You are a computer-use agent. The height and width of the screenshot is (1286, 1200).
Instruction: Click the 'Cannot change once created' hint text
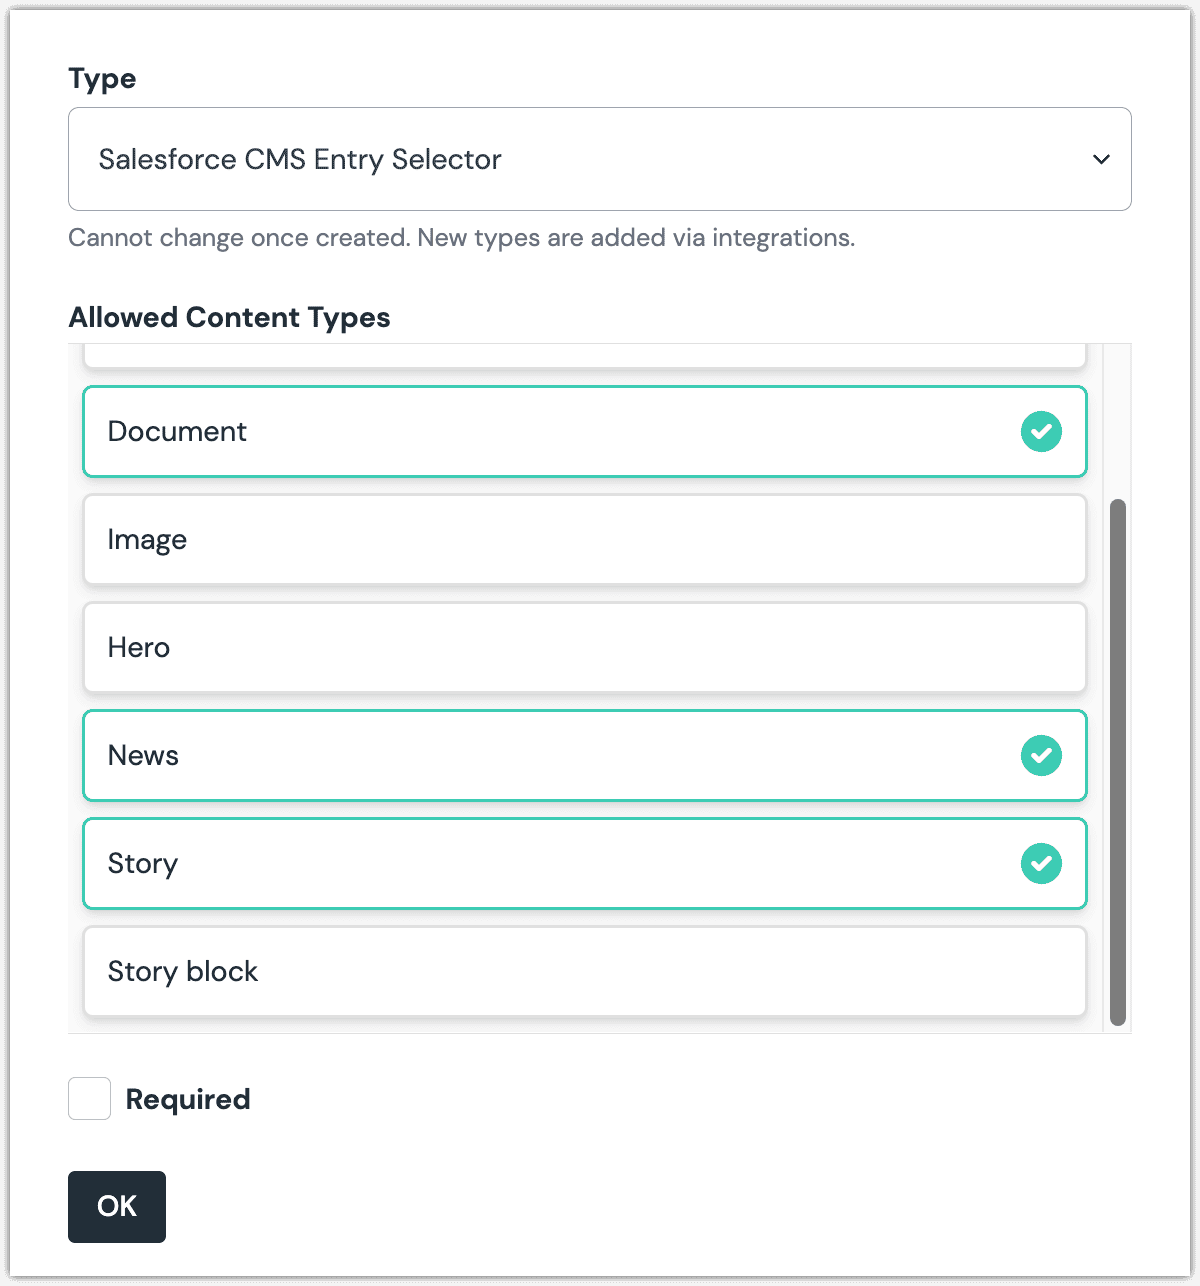[x=461, y=238]
